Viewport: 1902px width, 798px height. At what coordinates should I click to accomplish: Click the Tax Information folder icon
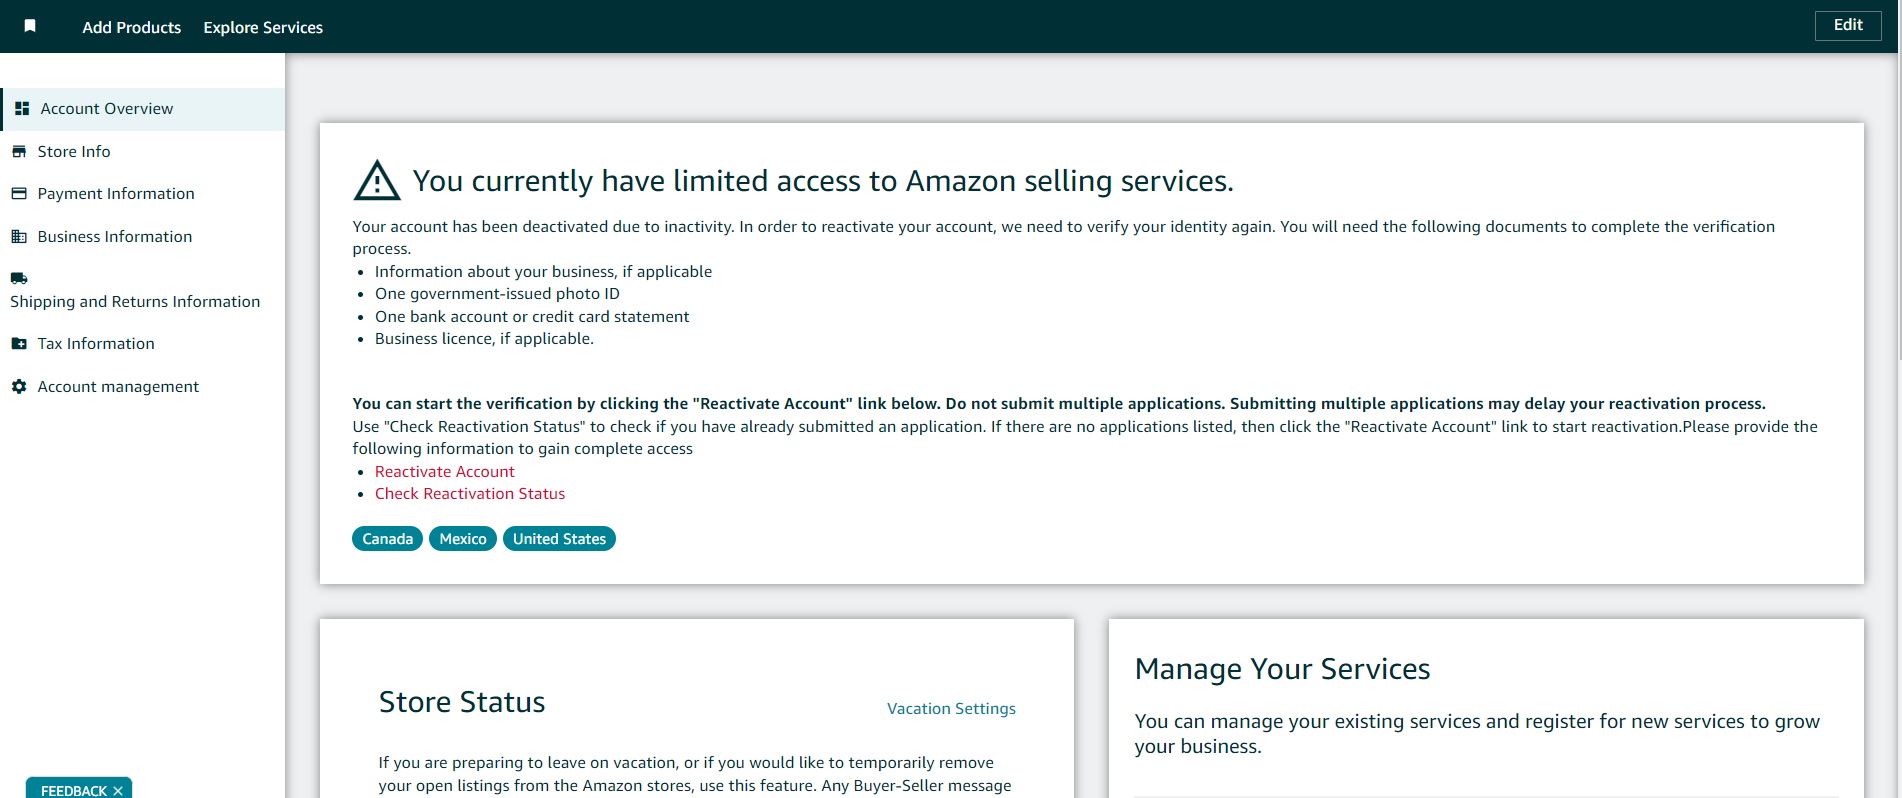click(19, 343)
